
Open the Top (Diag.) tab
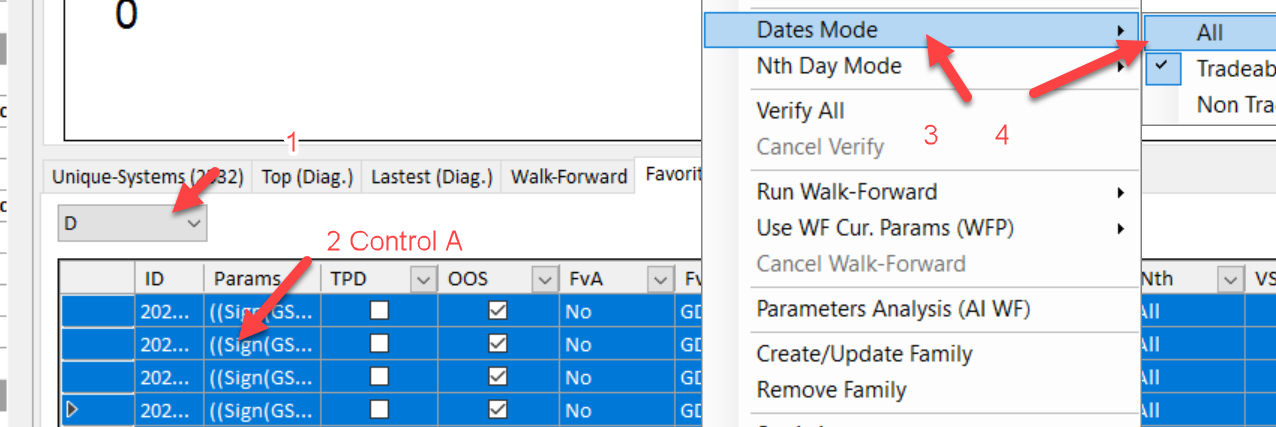307,177
